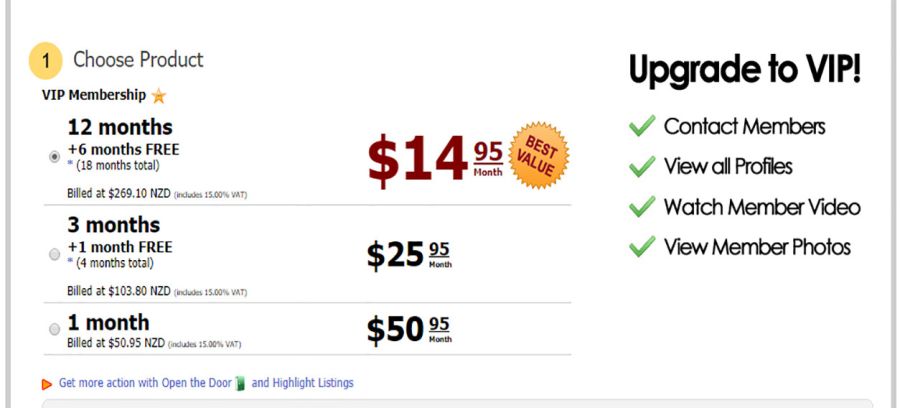This screenshot has height=408, width=900.
Task: Click the checkmark beside View Member Photos
Action: [641, 247]
